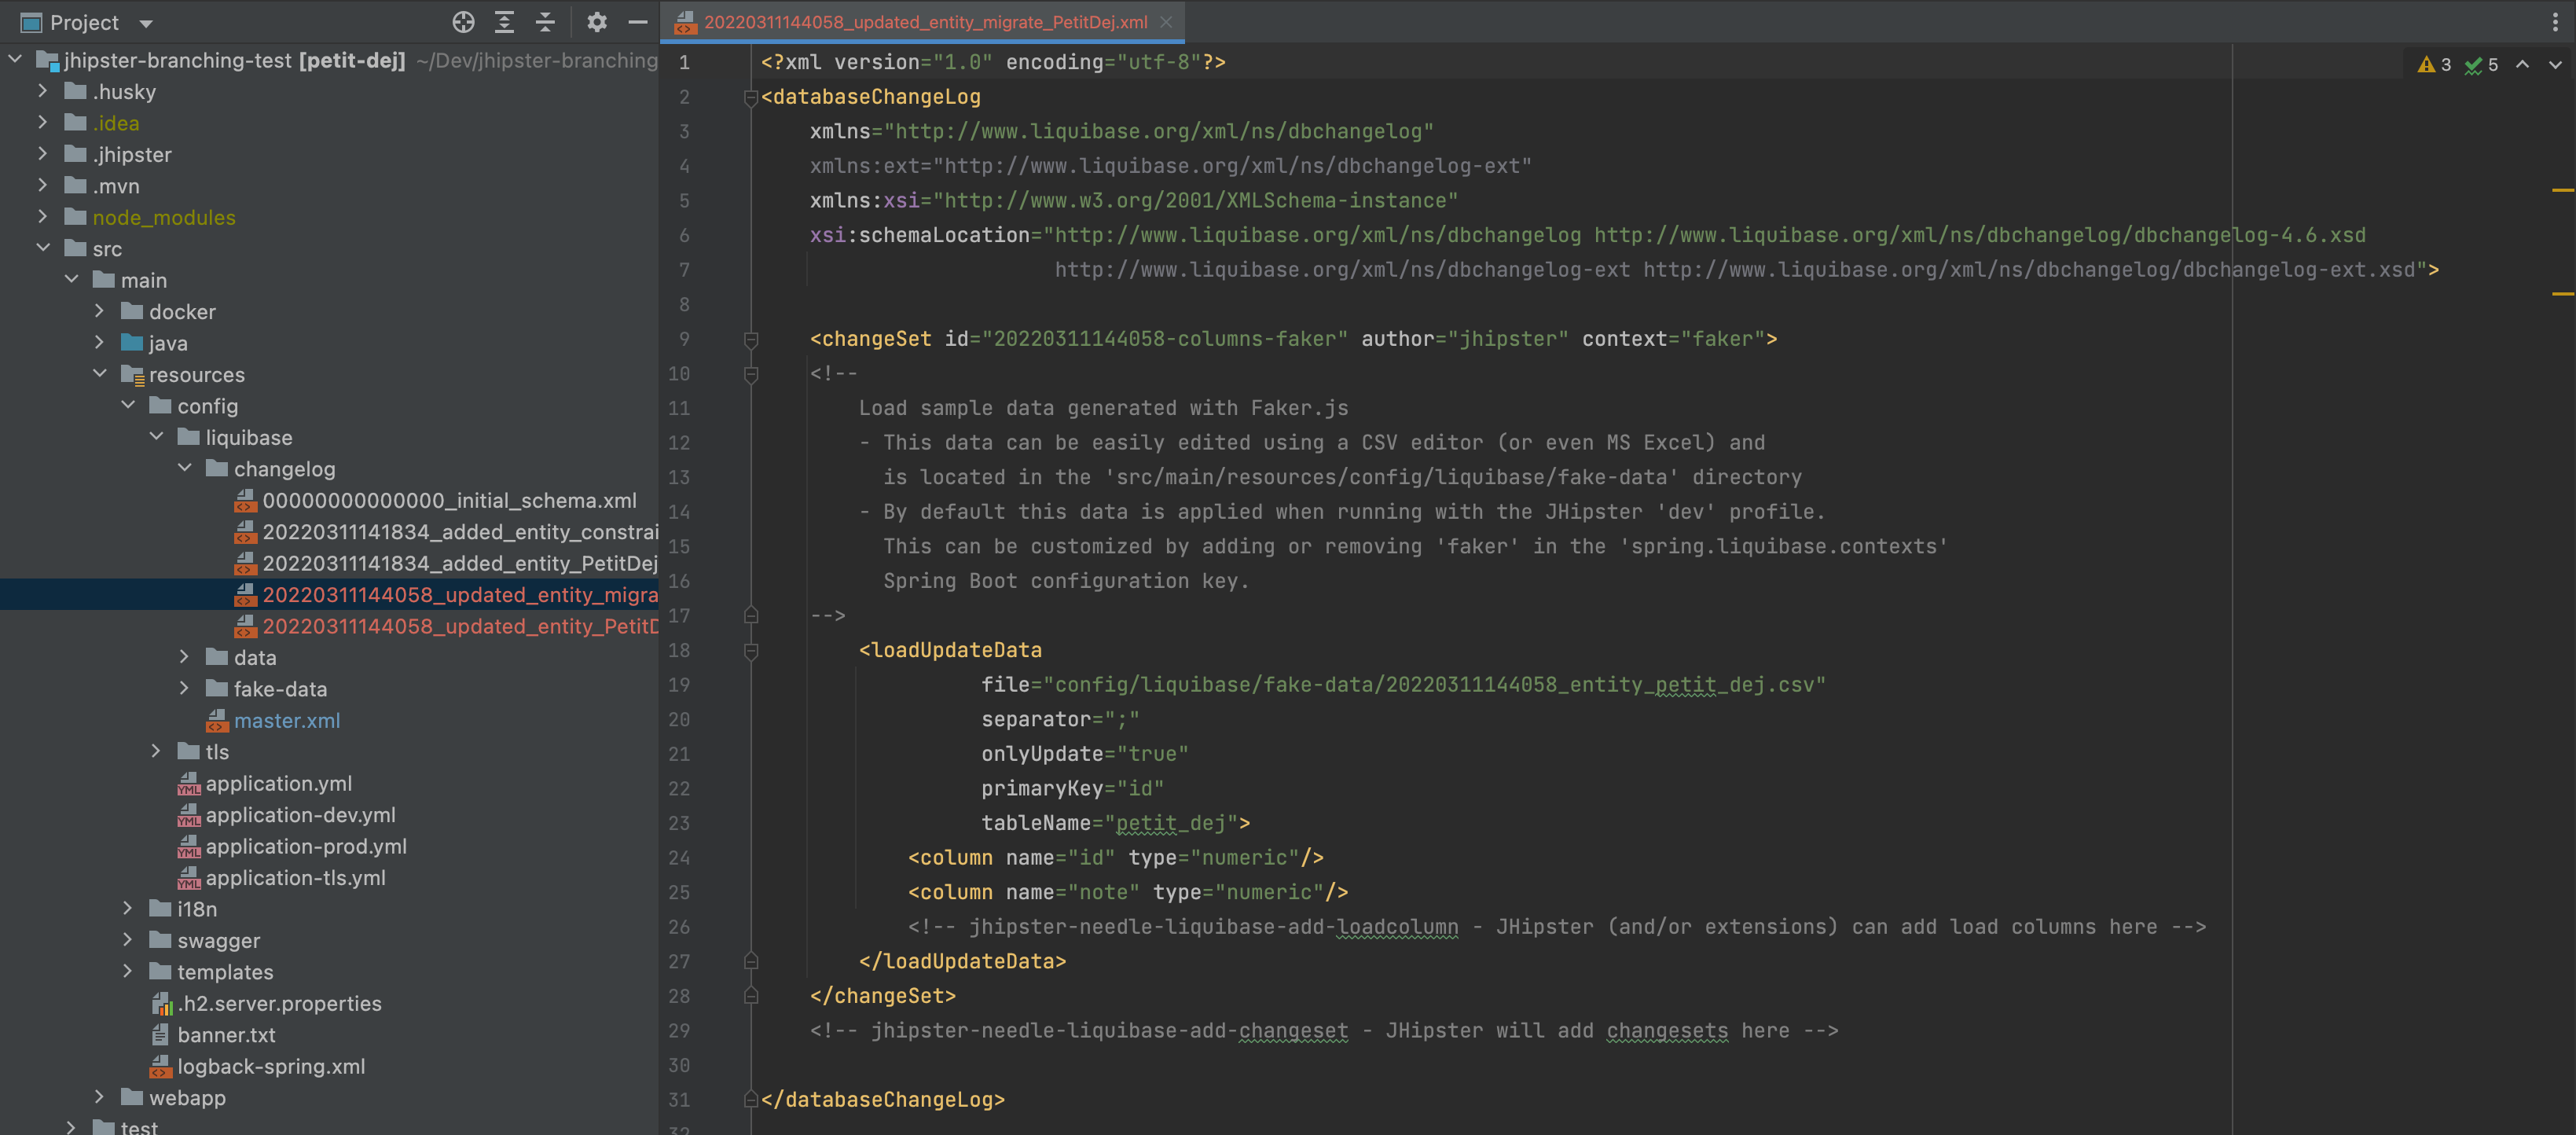Expand the fake-data folder arrow
This screenshot has height=1135, width=2576.
tap(184, 688)
